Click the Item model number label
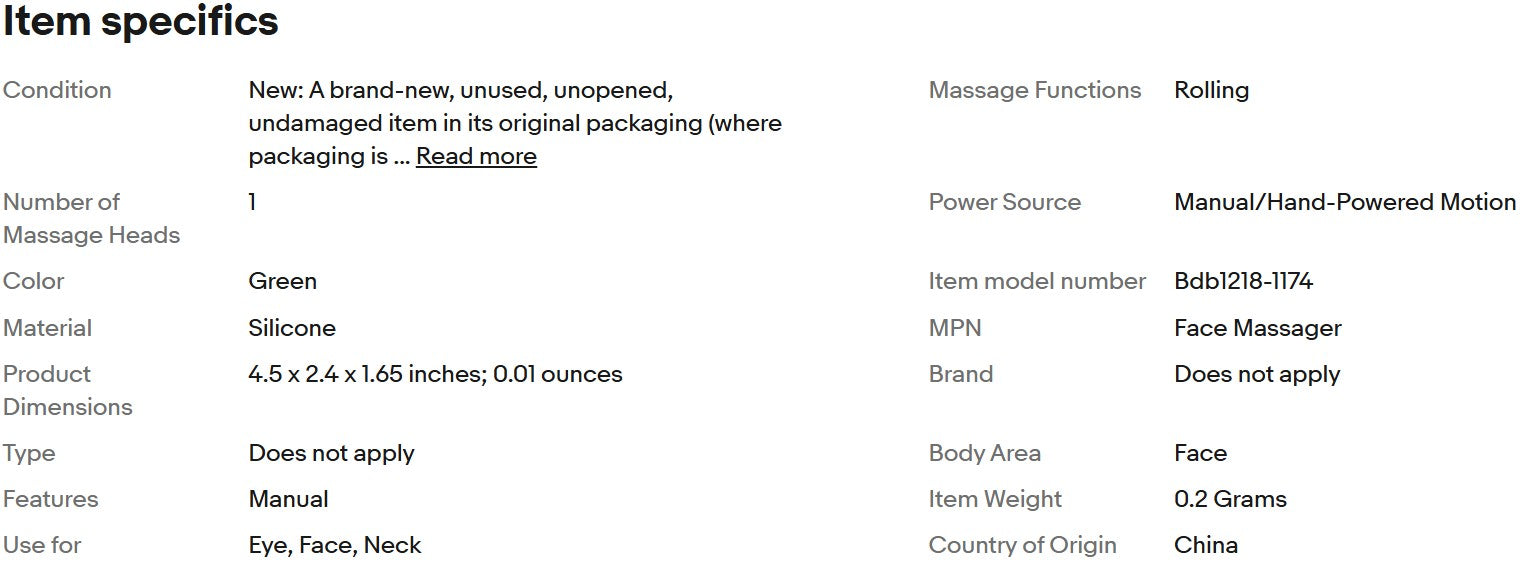Screen dimensions: 1531x570 1037,282
